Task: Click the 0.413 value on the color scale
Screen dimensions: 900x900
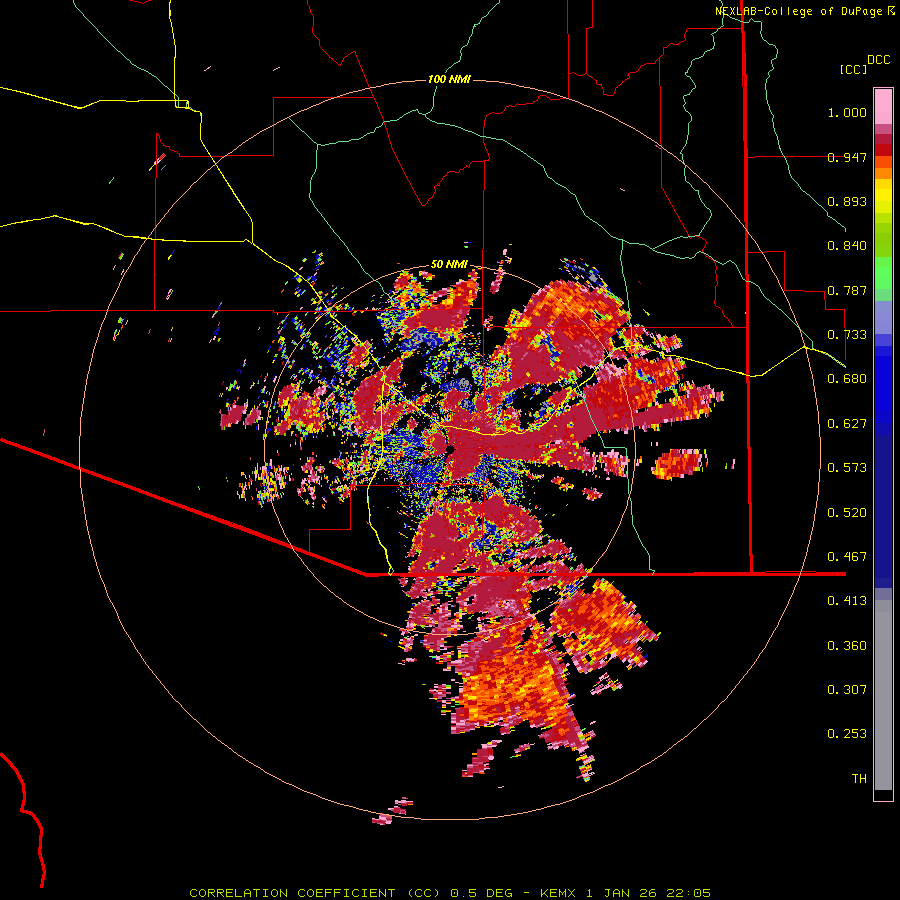Action: pyautogui.click(x=847, y=601)
